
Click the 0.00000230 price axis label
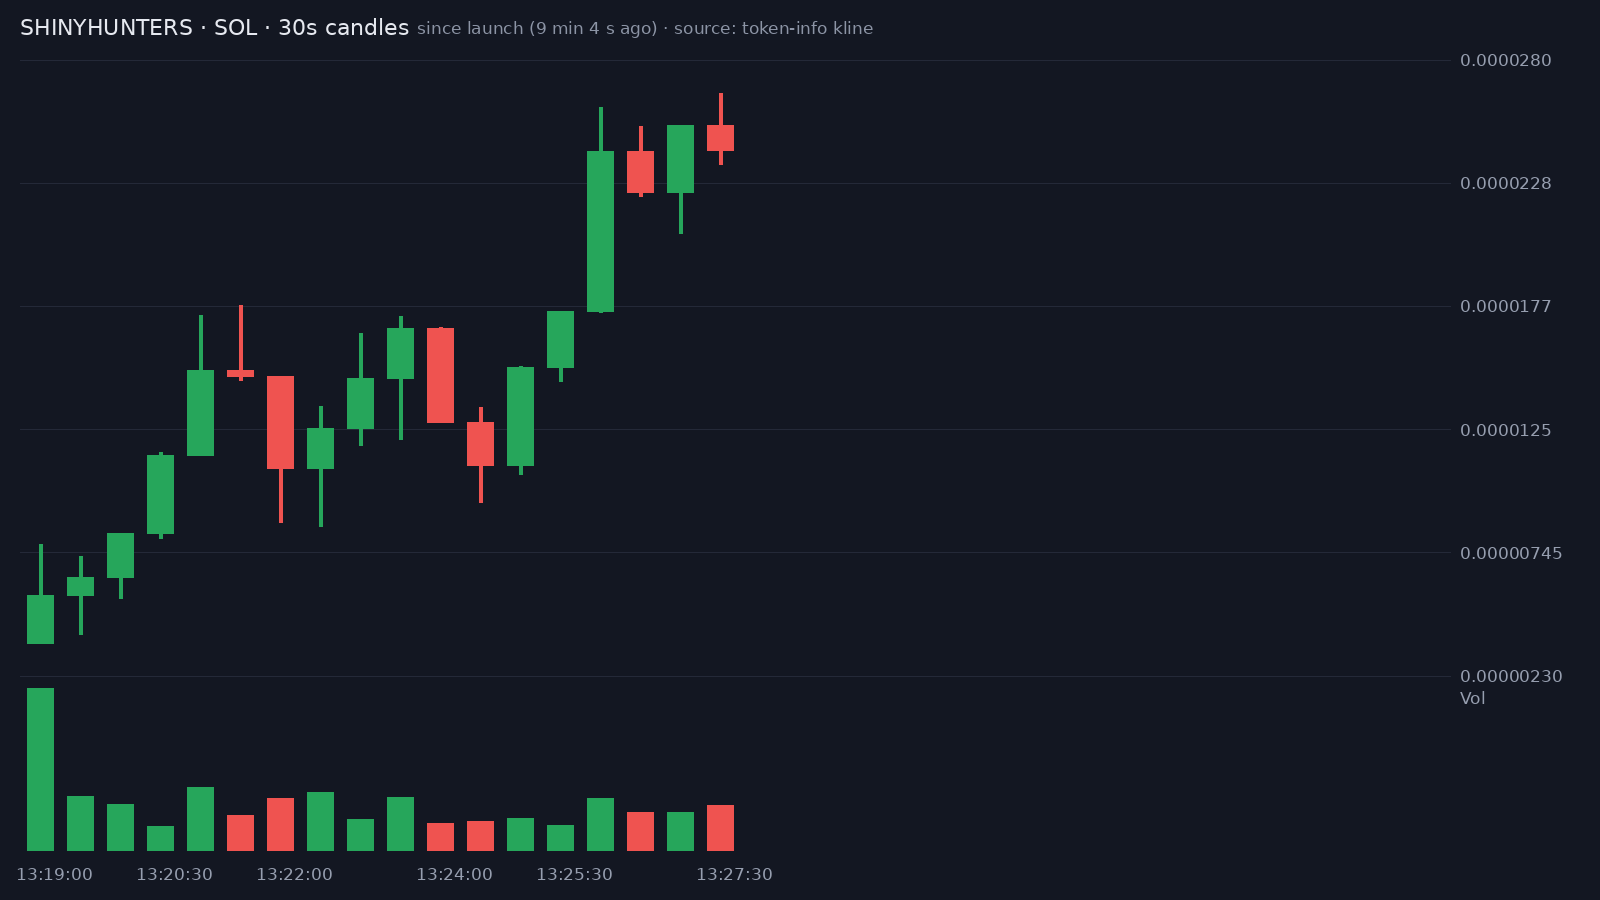(1511, 676)
